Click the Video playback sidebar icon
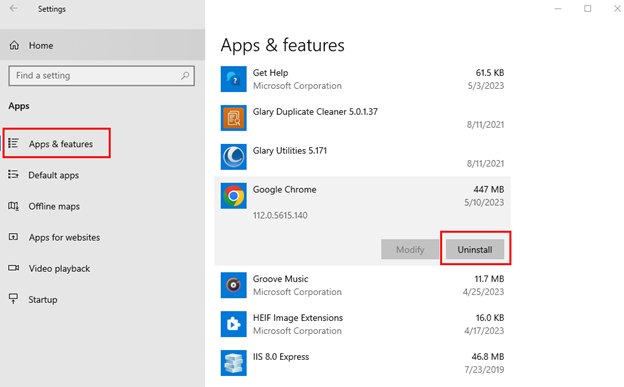Viewport: 624px width, 387px height. click(14, 268)
